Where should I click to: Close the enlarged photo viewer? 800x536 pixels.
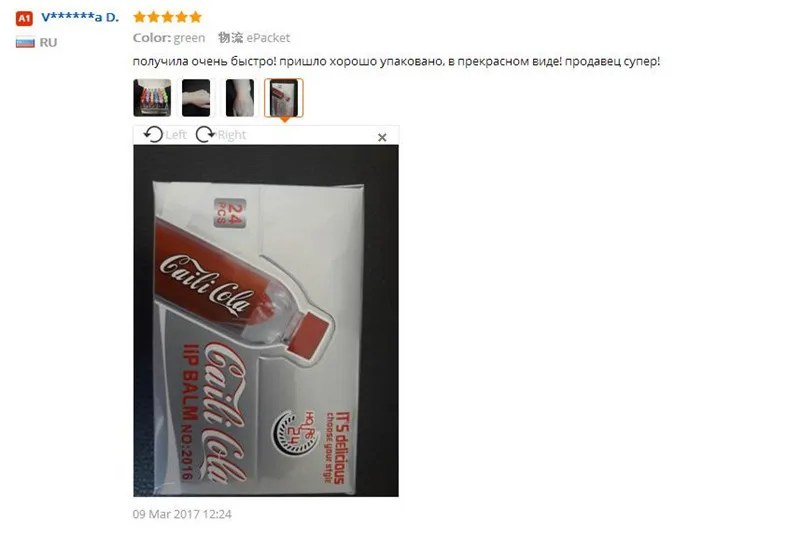pos(382,137)
